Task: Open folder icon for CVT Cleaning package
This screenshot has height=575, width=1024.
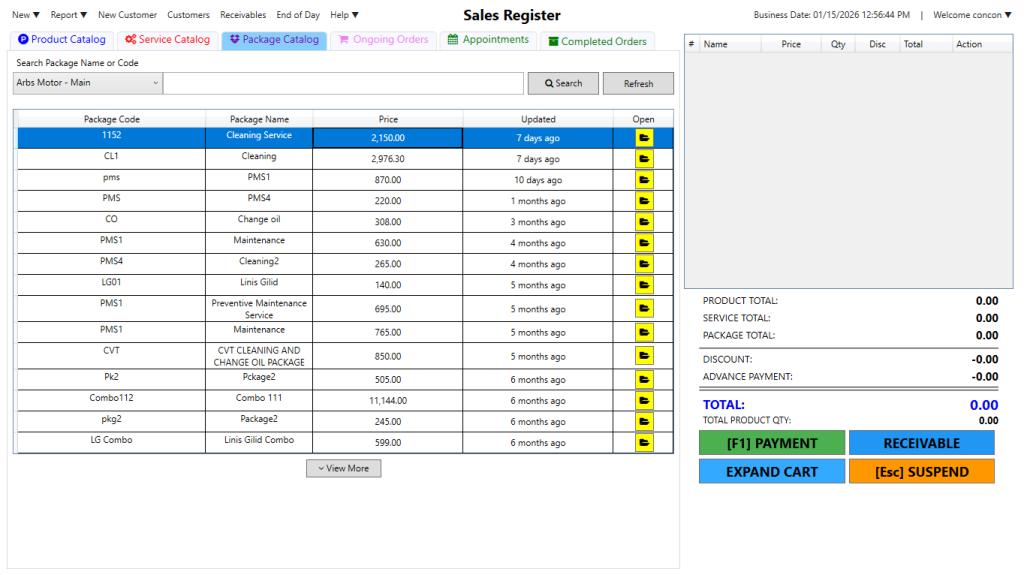Action: coord(644,357)
